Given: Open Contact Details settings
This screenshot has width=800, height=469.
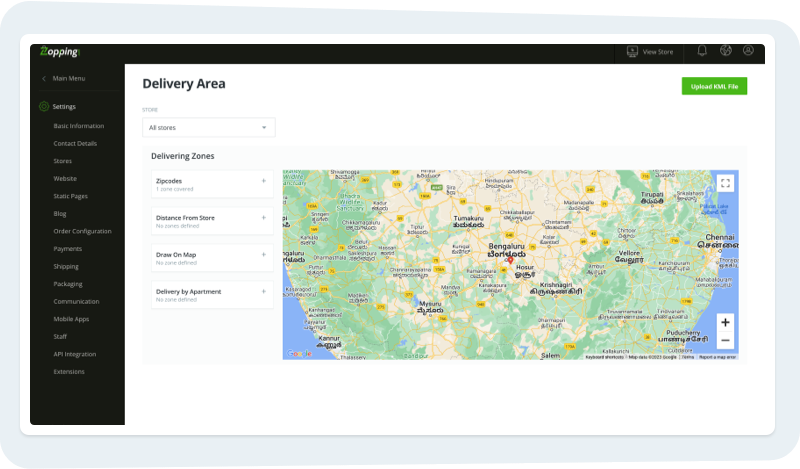Looking at the screenshot, I should tap(75, 143).
